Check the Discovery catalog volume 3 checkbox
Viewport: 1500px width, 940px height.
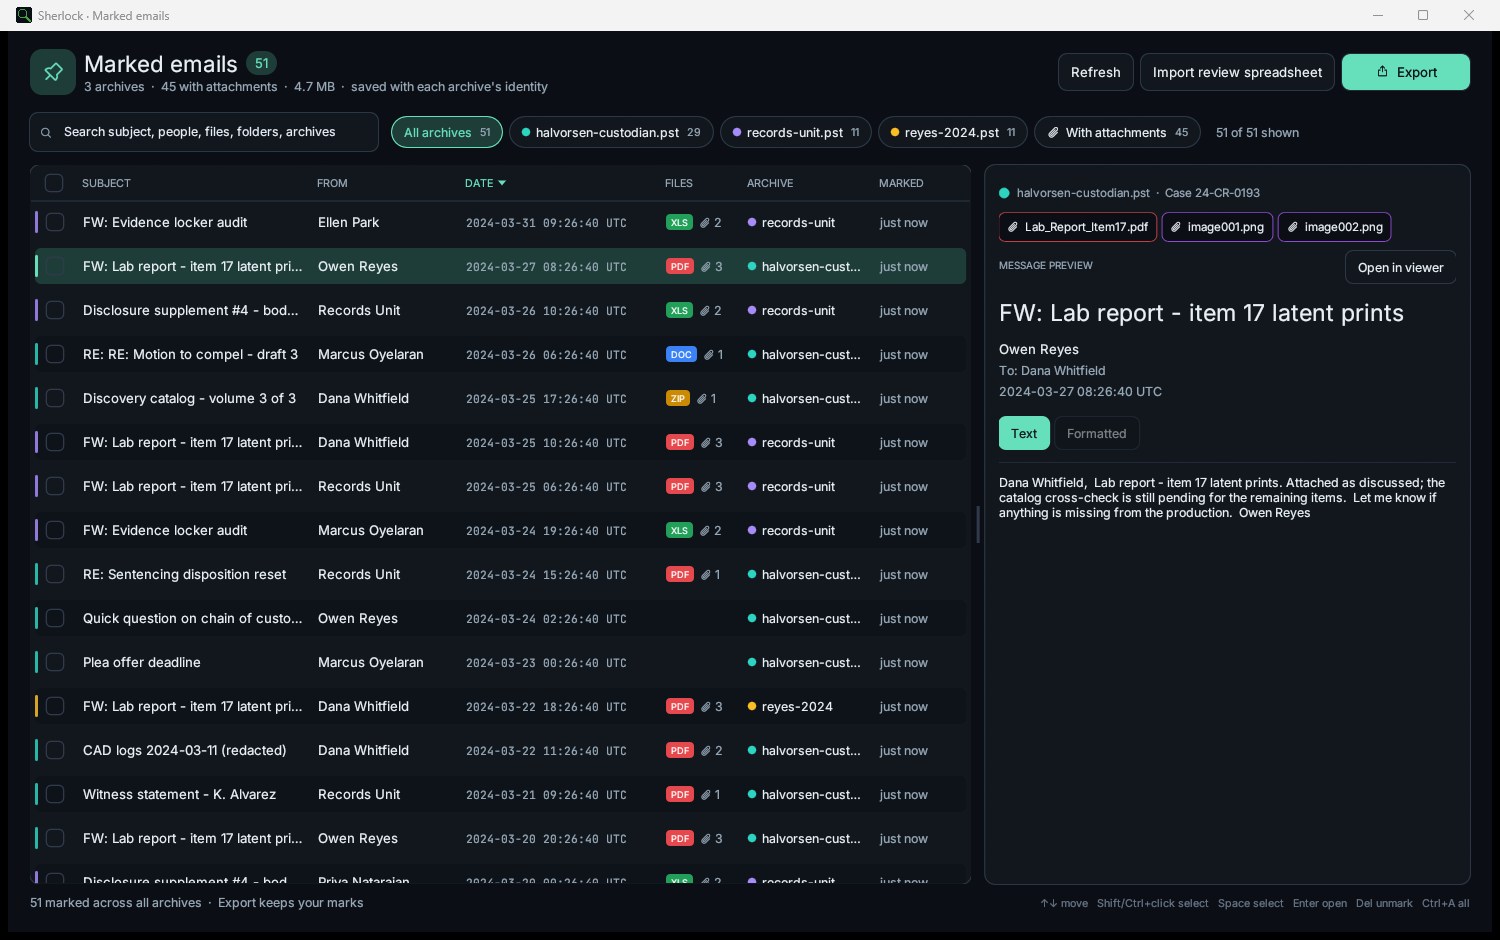(x=55, y=398)
